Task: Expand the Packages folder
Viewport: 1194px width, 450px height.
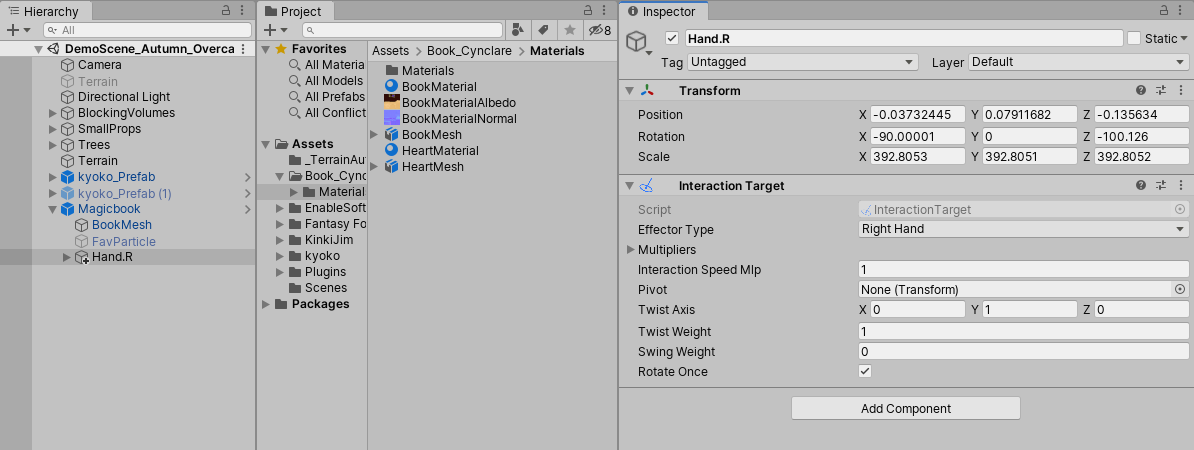Action: pyautogui.click(x=265, y=305)
